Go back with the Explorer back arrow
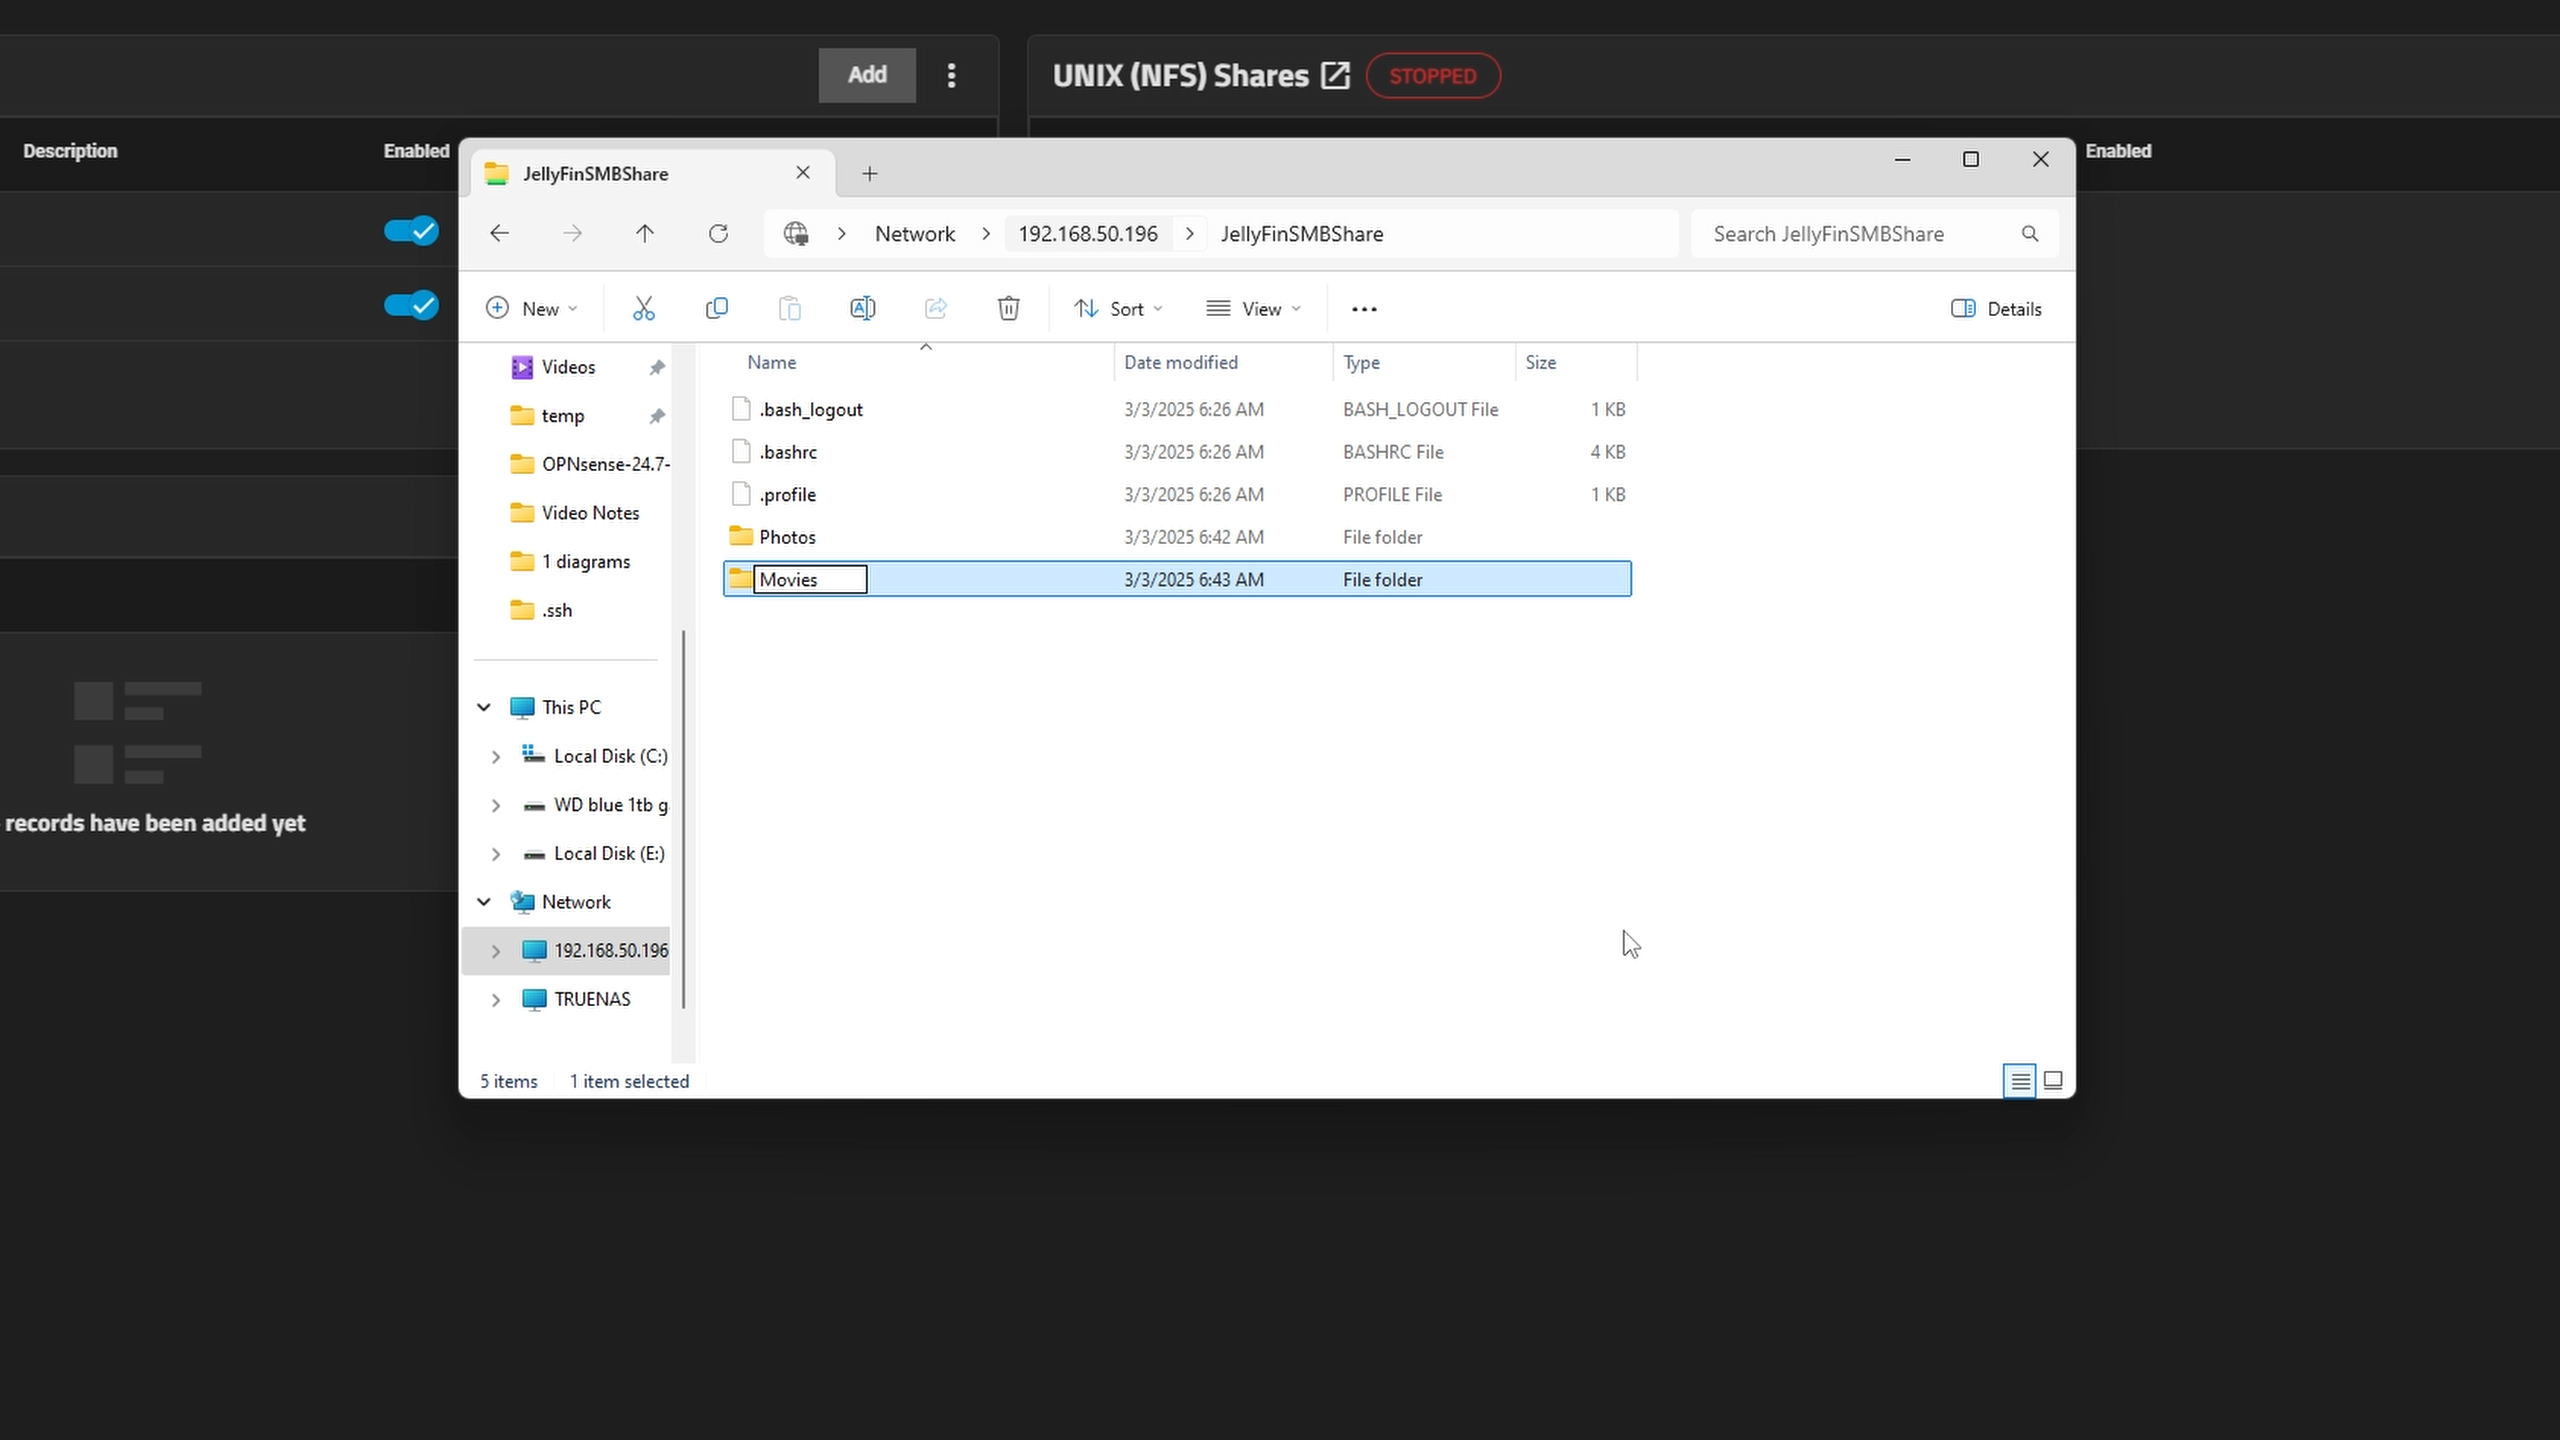The width and height of the screenshot is (2560, 1440). (x=499, y=234)
